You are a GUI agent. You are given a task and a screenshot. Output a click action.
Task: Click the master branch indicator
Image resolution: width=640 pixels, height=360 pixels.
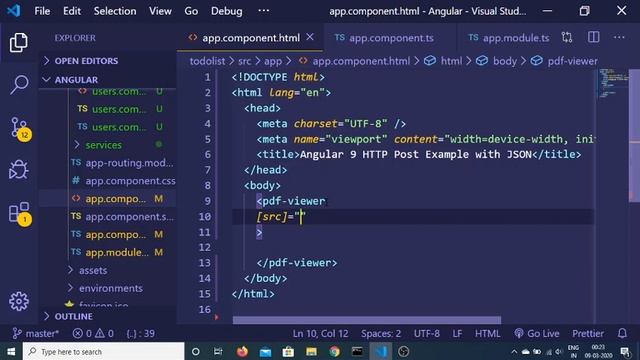coord(36,333)
